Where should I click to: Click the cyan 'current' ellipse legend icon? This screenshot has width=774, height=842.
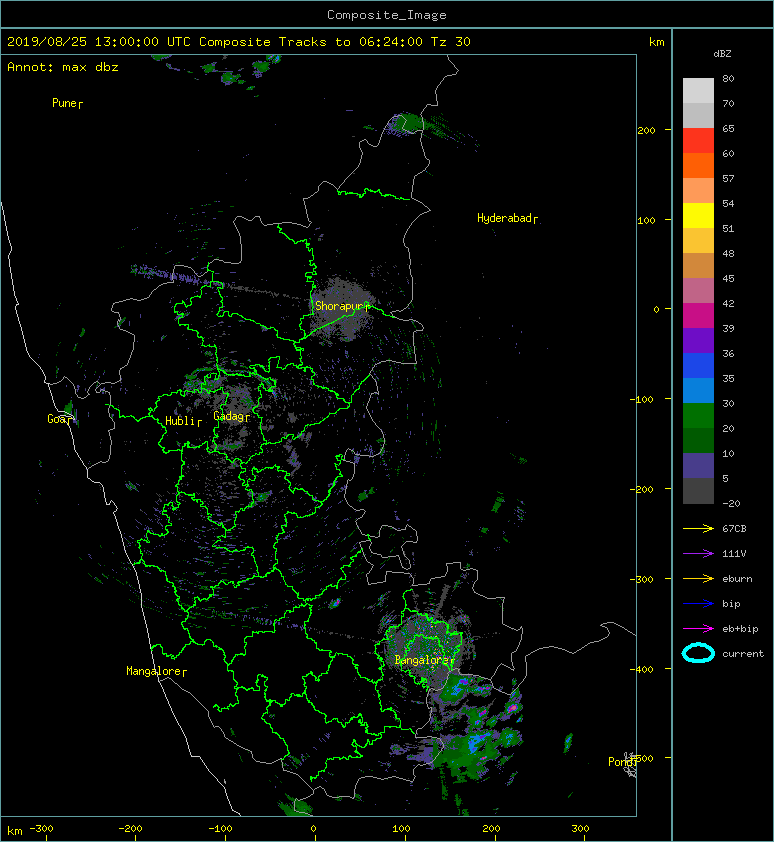(x=698, y=653)
